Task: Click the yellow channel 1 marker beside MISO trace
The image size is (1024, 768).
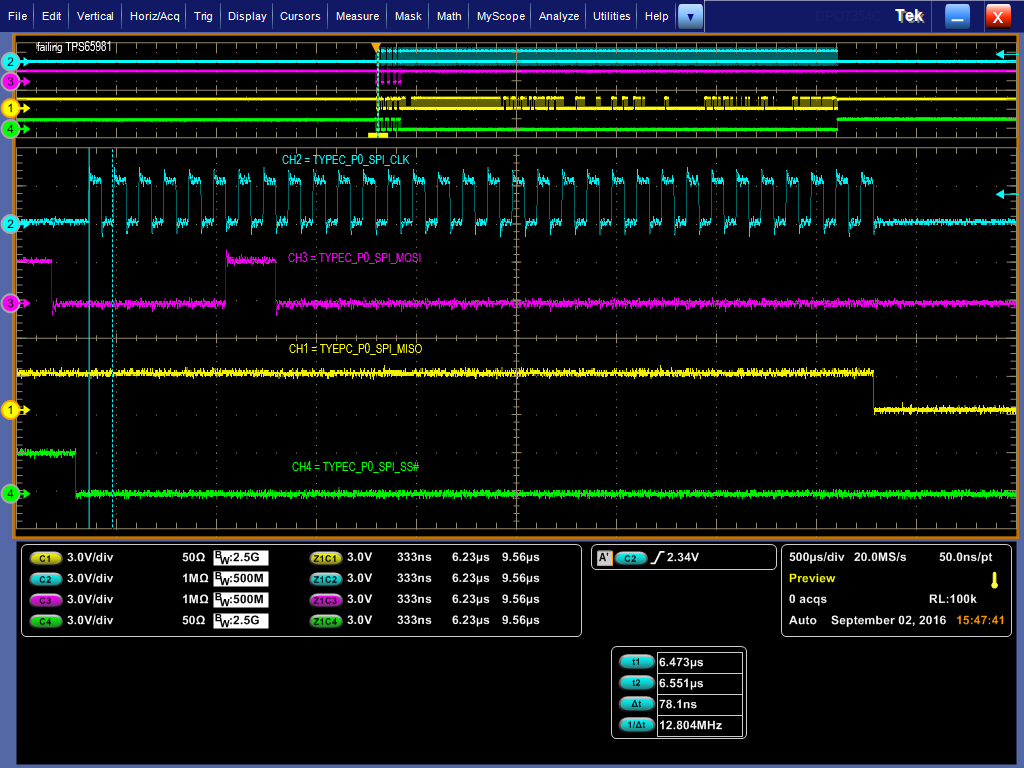Action: click(x=11, y=410)
